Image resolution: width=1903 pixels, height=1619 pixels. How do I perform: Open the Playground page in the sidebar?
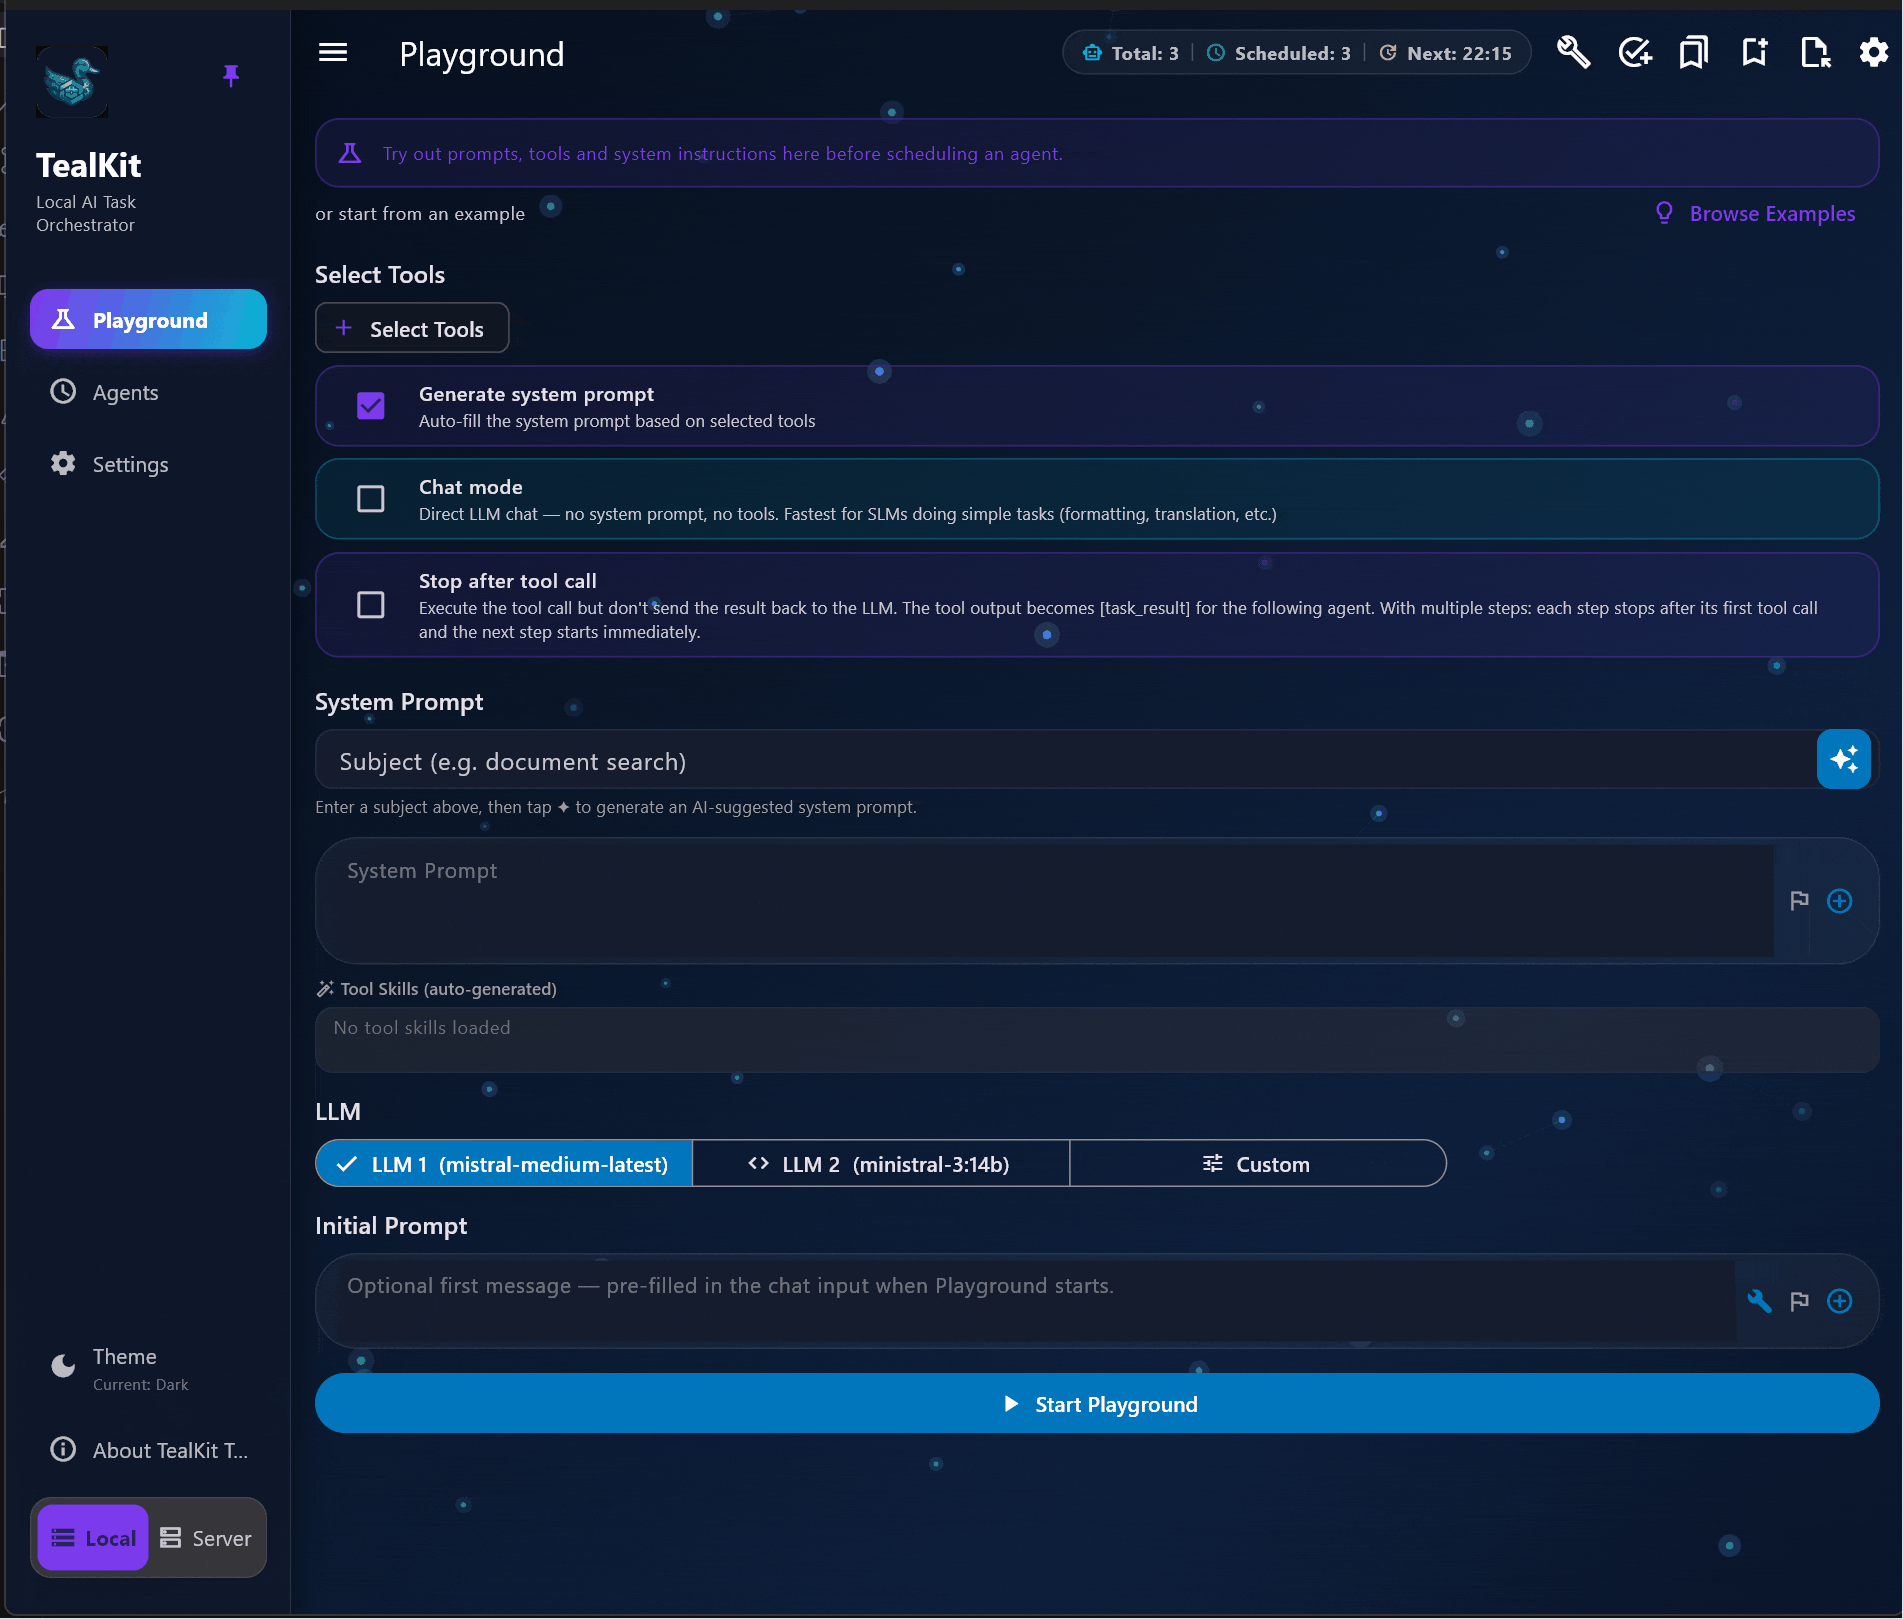tap(148, 320)
